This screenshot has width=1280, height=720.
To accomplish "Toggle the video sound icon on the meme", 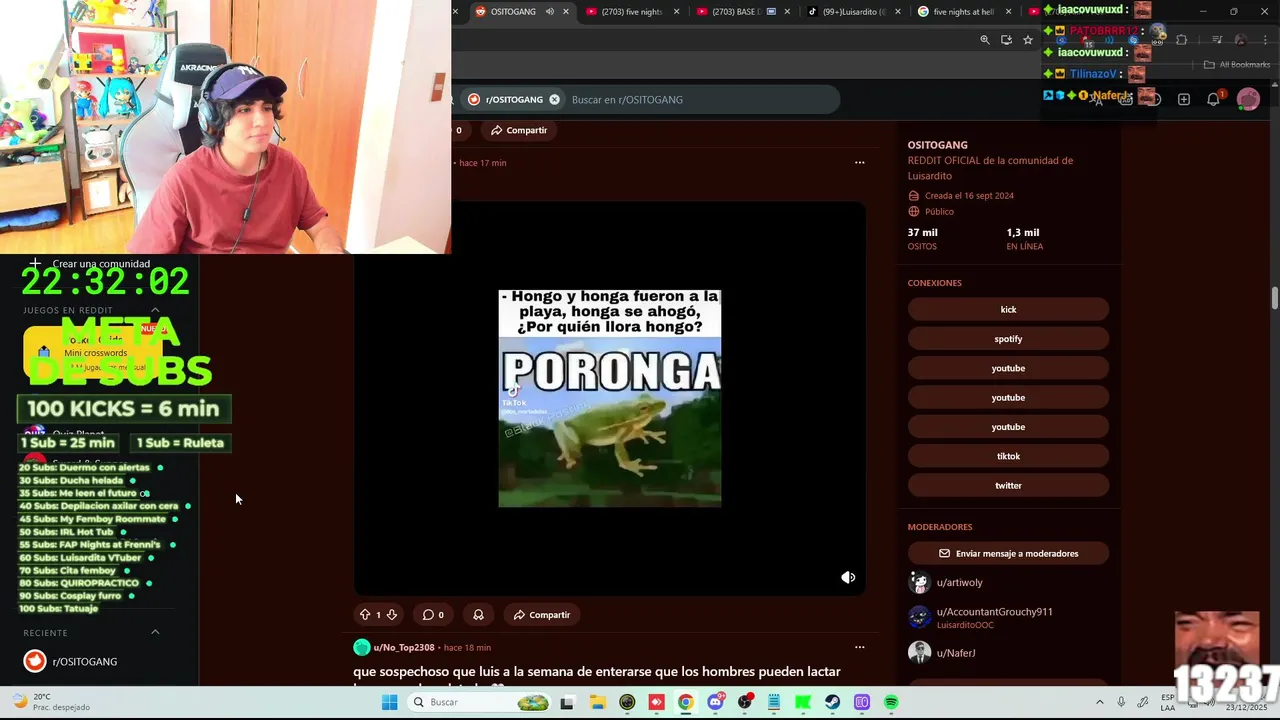I will [848, 577].
